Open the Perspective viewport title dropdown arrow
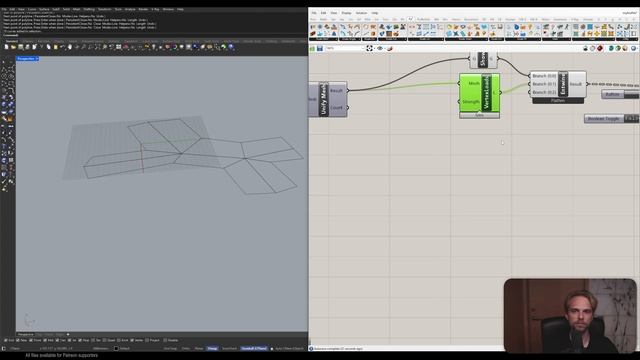This screenshot has height=360, width=640. [37, 59]
